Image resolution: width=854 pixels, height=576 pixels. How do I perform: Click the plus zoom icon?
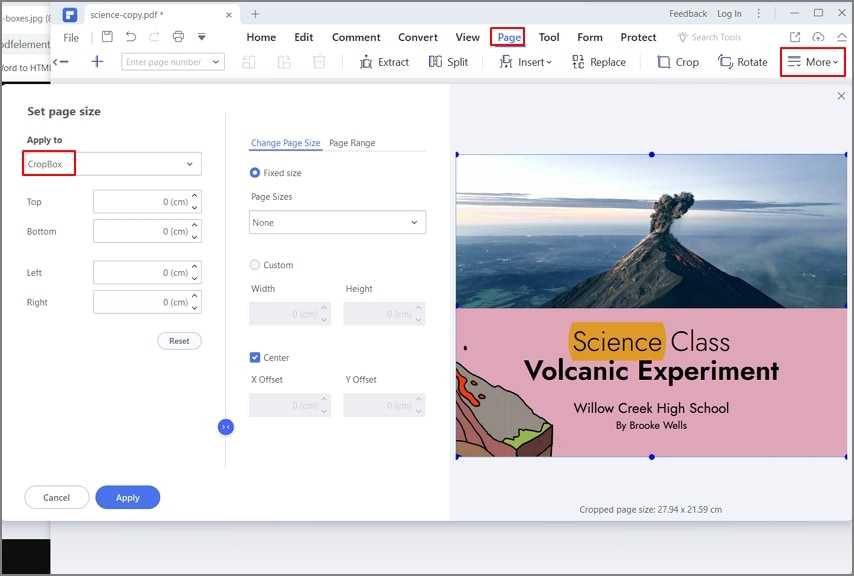[97, 62]
